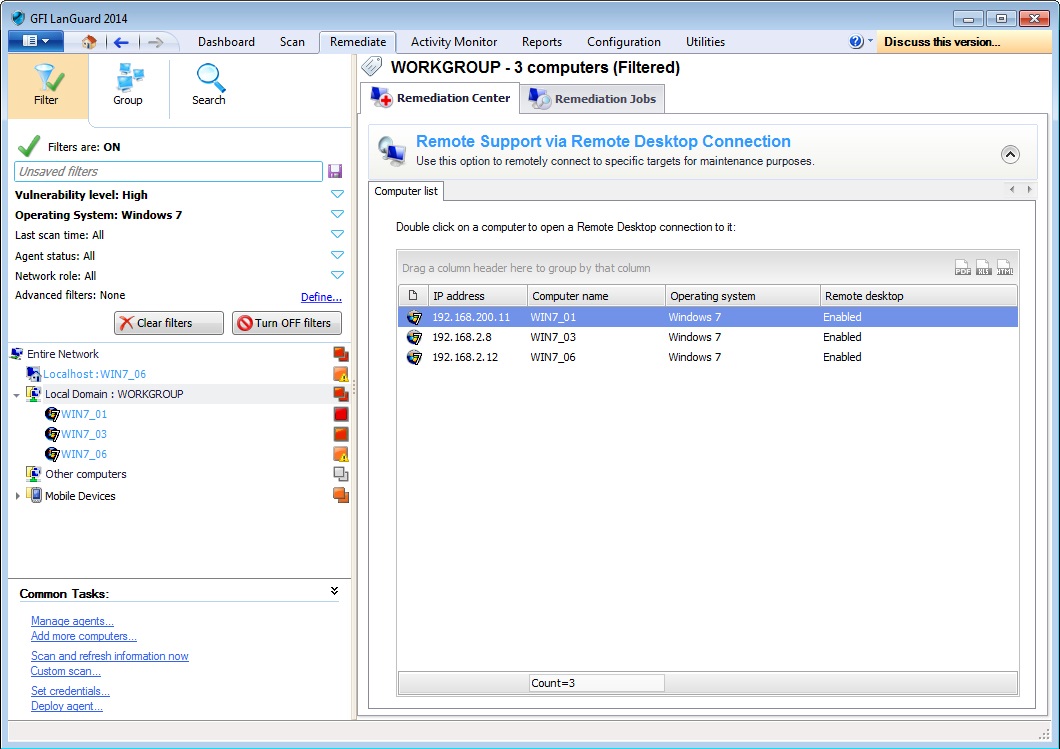Click Scan and refresh information now

pyautogui.click(x=110, y=656)
